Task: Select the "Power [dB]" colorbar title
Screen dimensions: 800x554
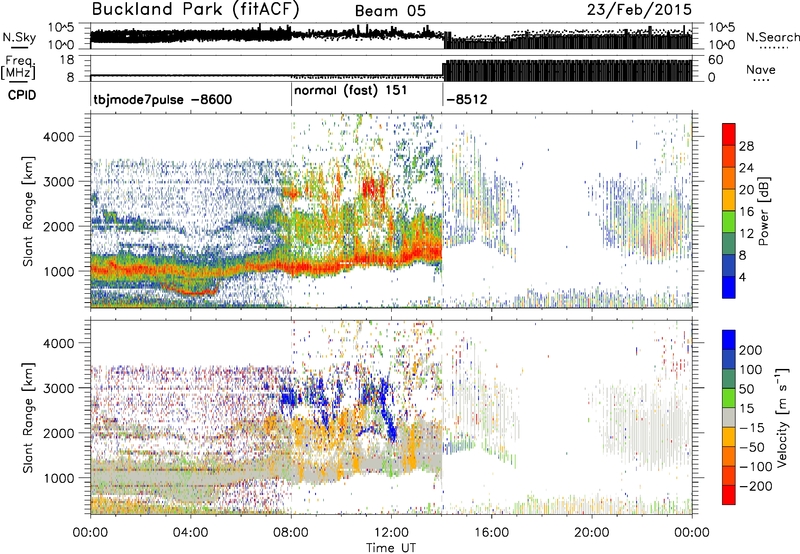Action: 764,211
